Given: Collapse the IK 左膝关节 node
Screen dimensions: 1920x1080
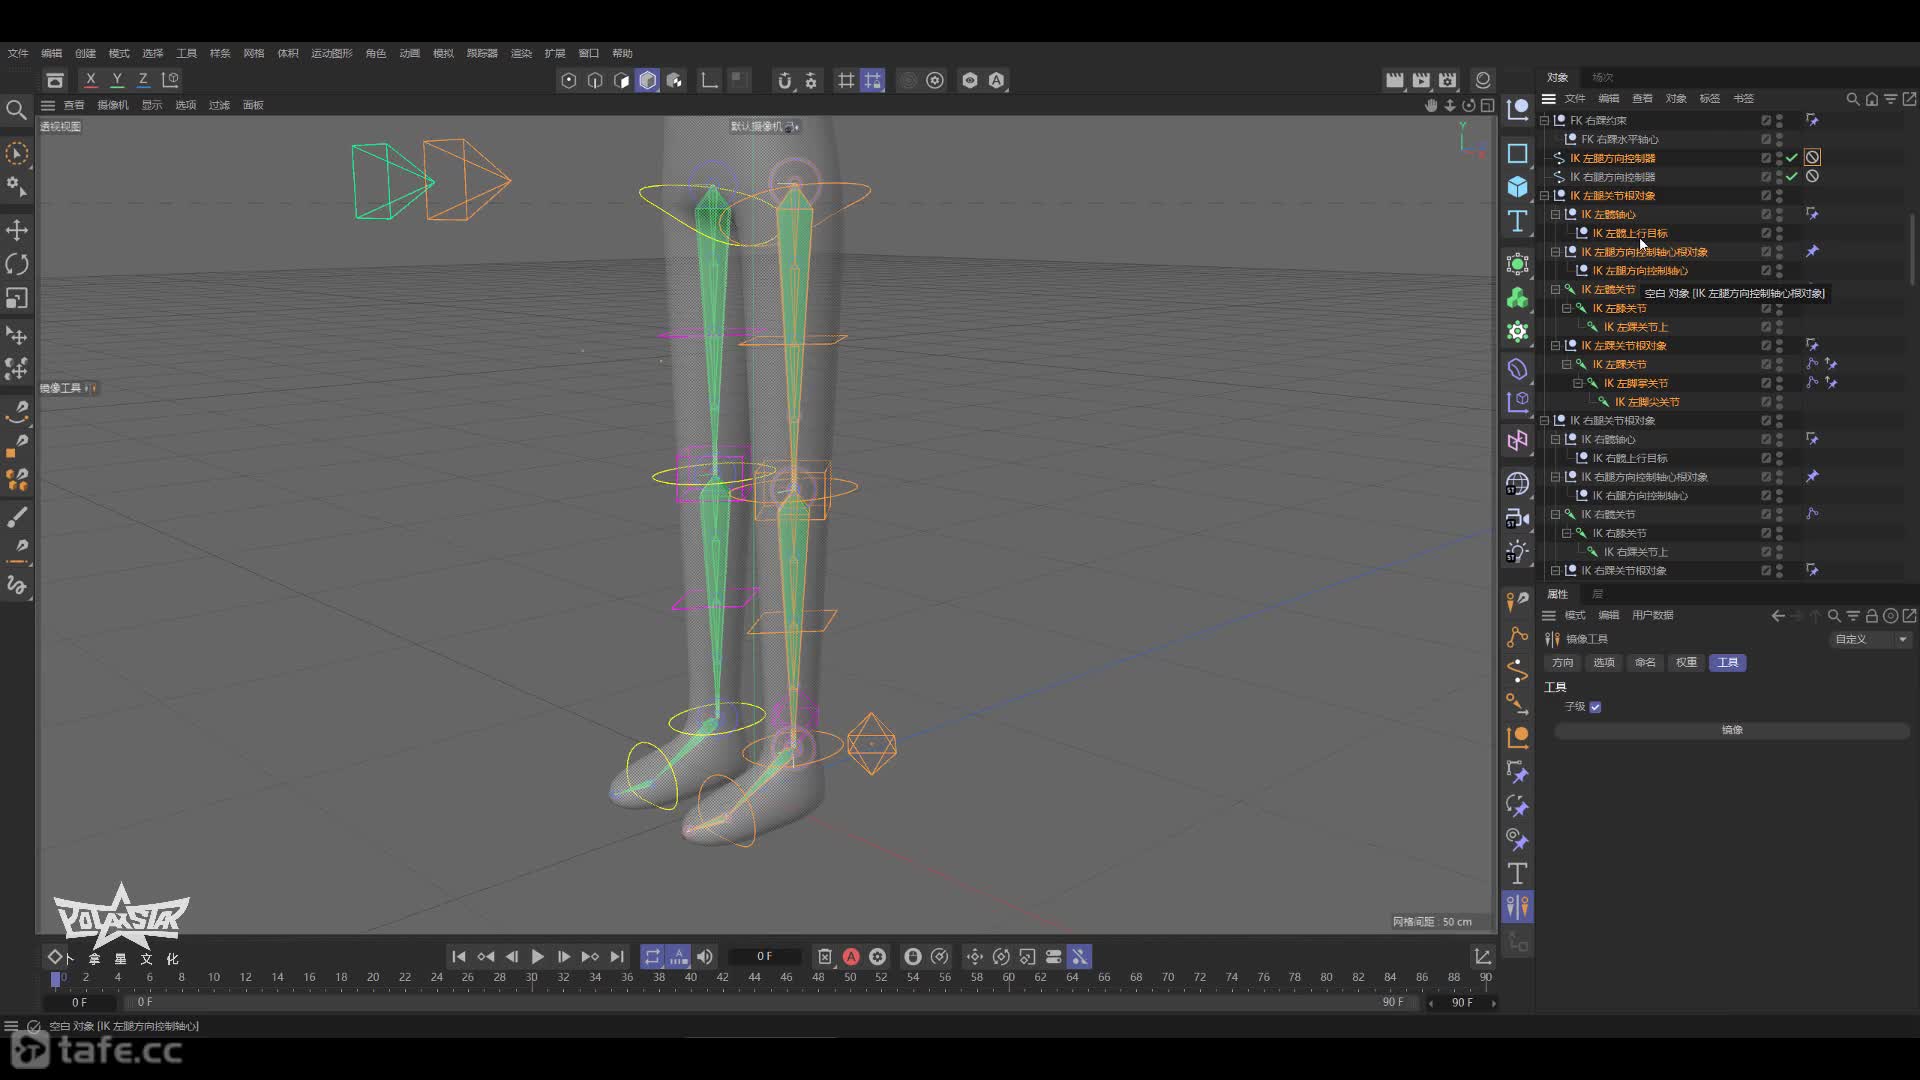Looking at the screenshot, I should [1566, 308].
